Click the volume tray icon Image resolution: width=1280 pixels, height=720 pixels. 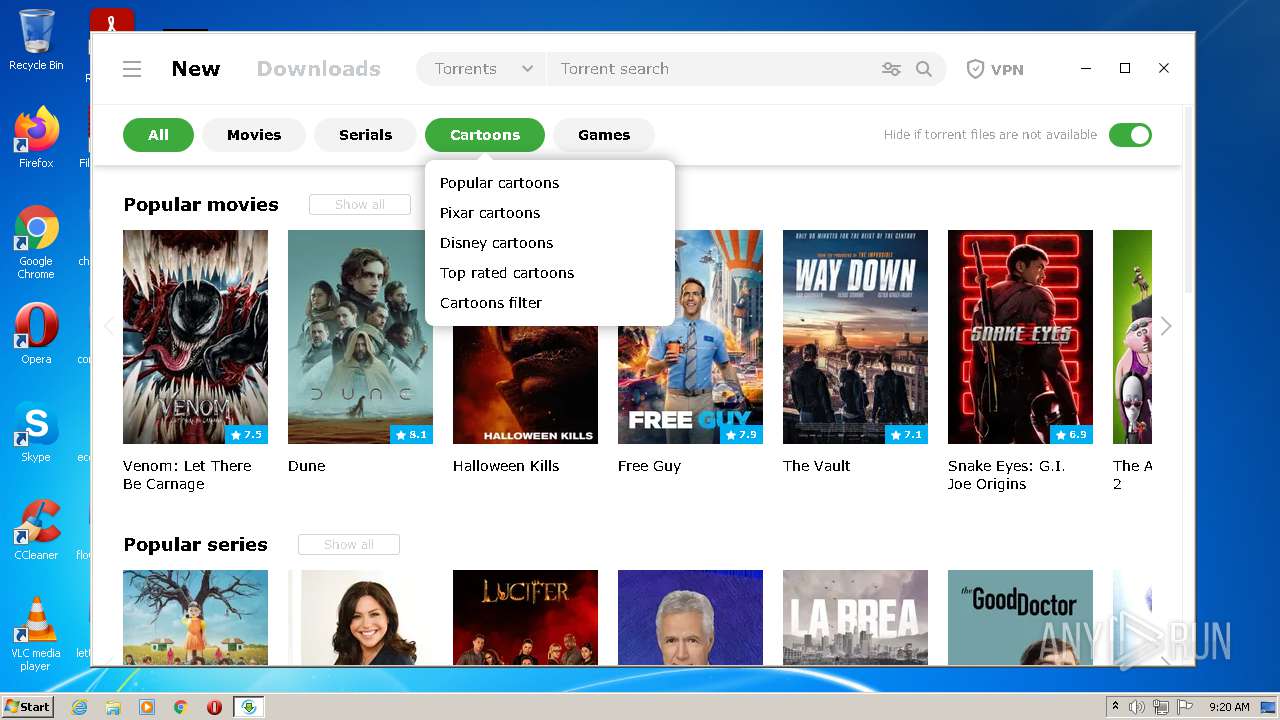(1137, 707)
